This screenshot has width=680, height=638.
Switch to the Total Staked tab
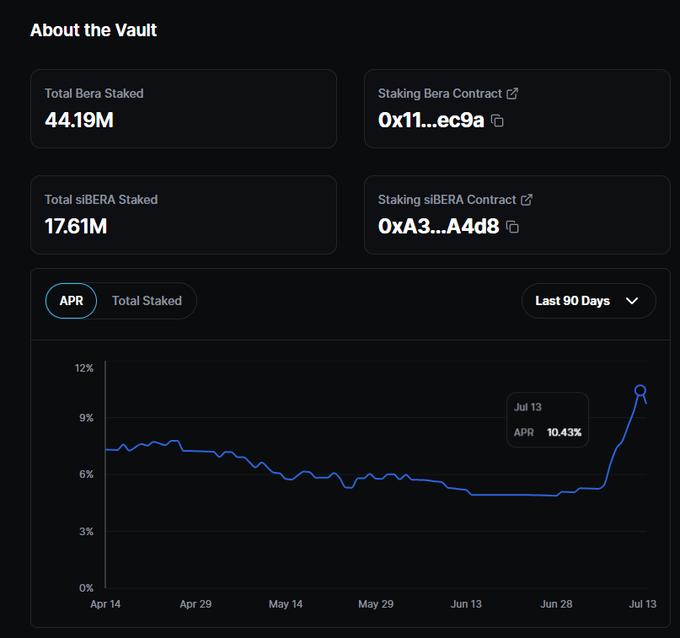pos(147,301)
